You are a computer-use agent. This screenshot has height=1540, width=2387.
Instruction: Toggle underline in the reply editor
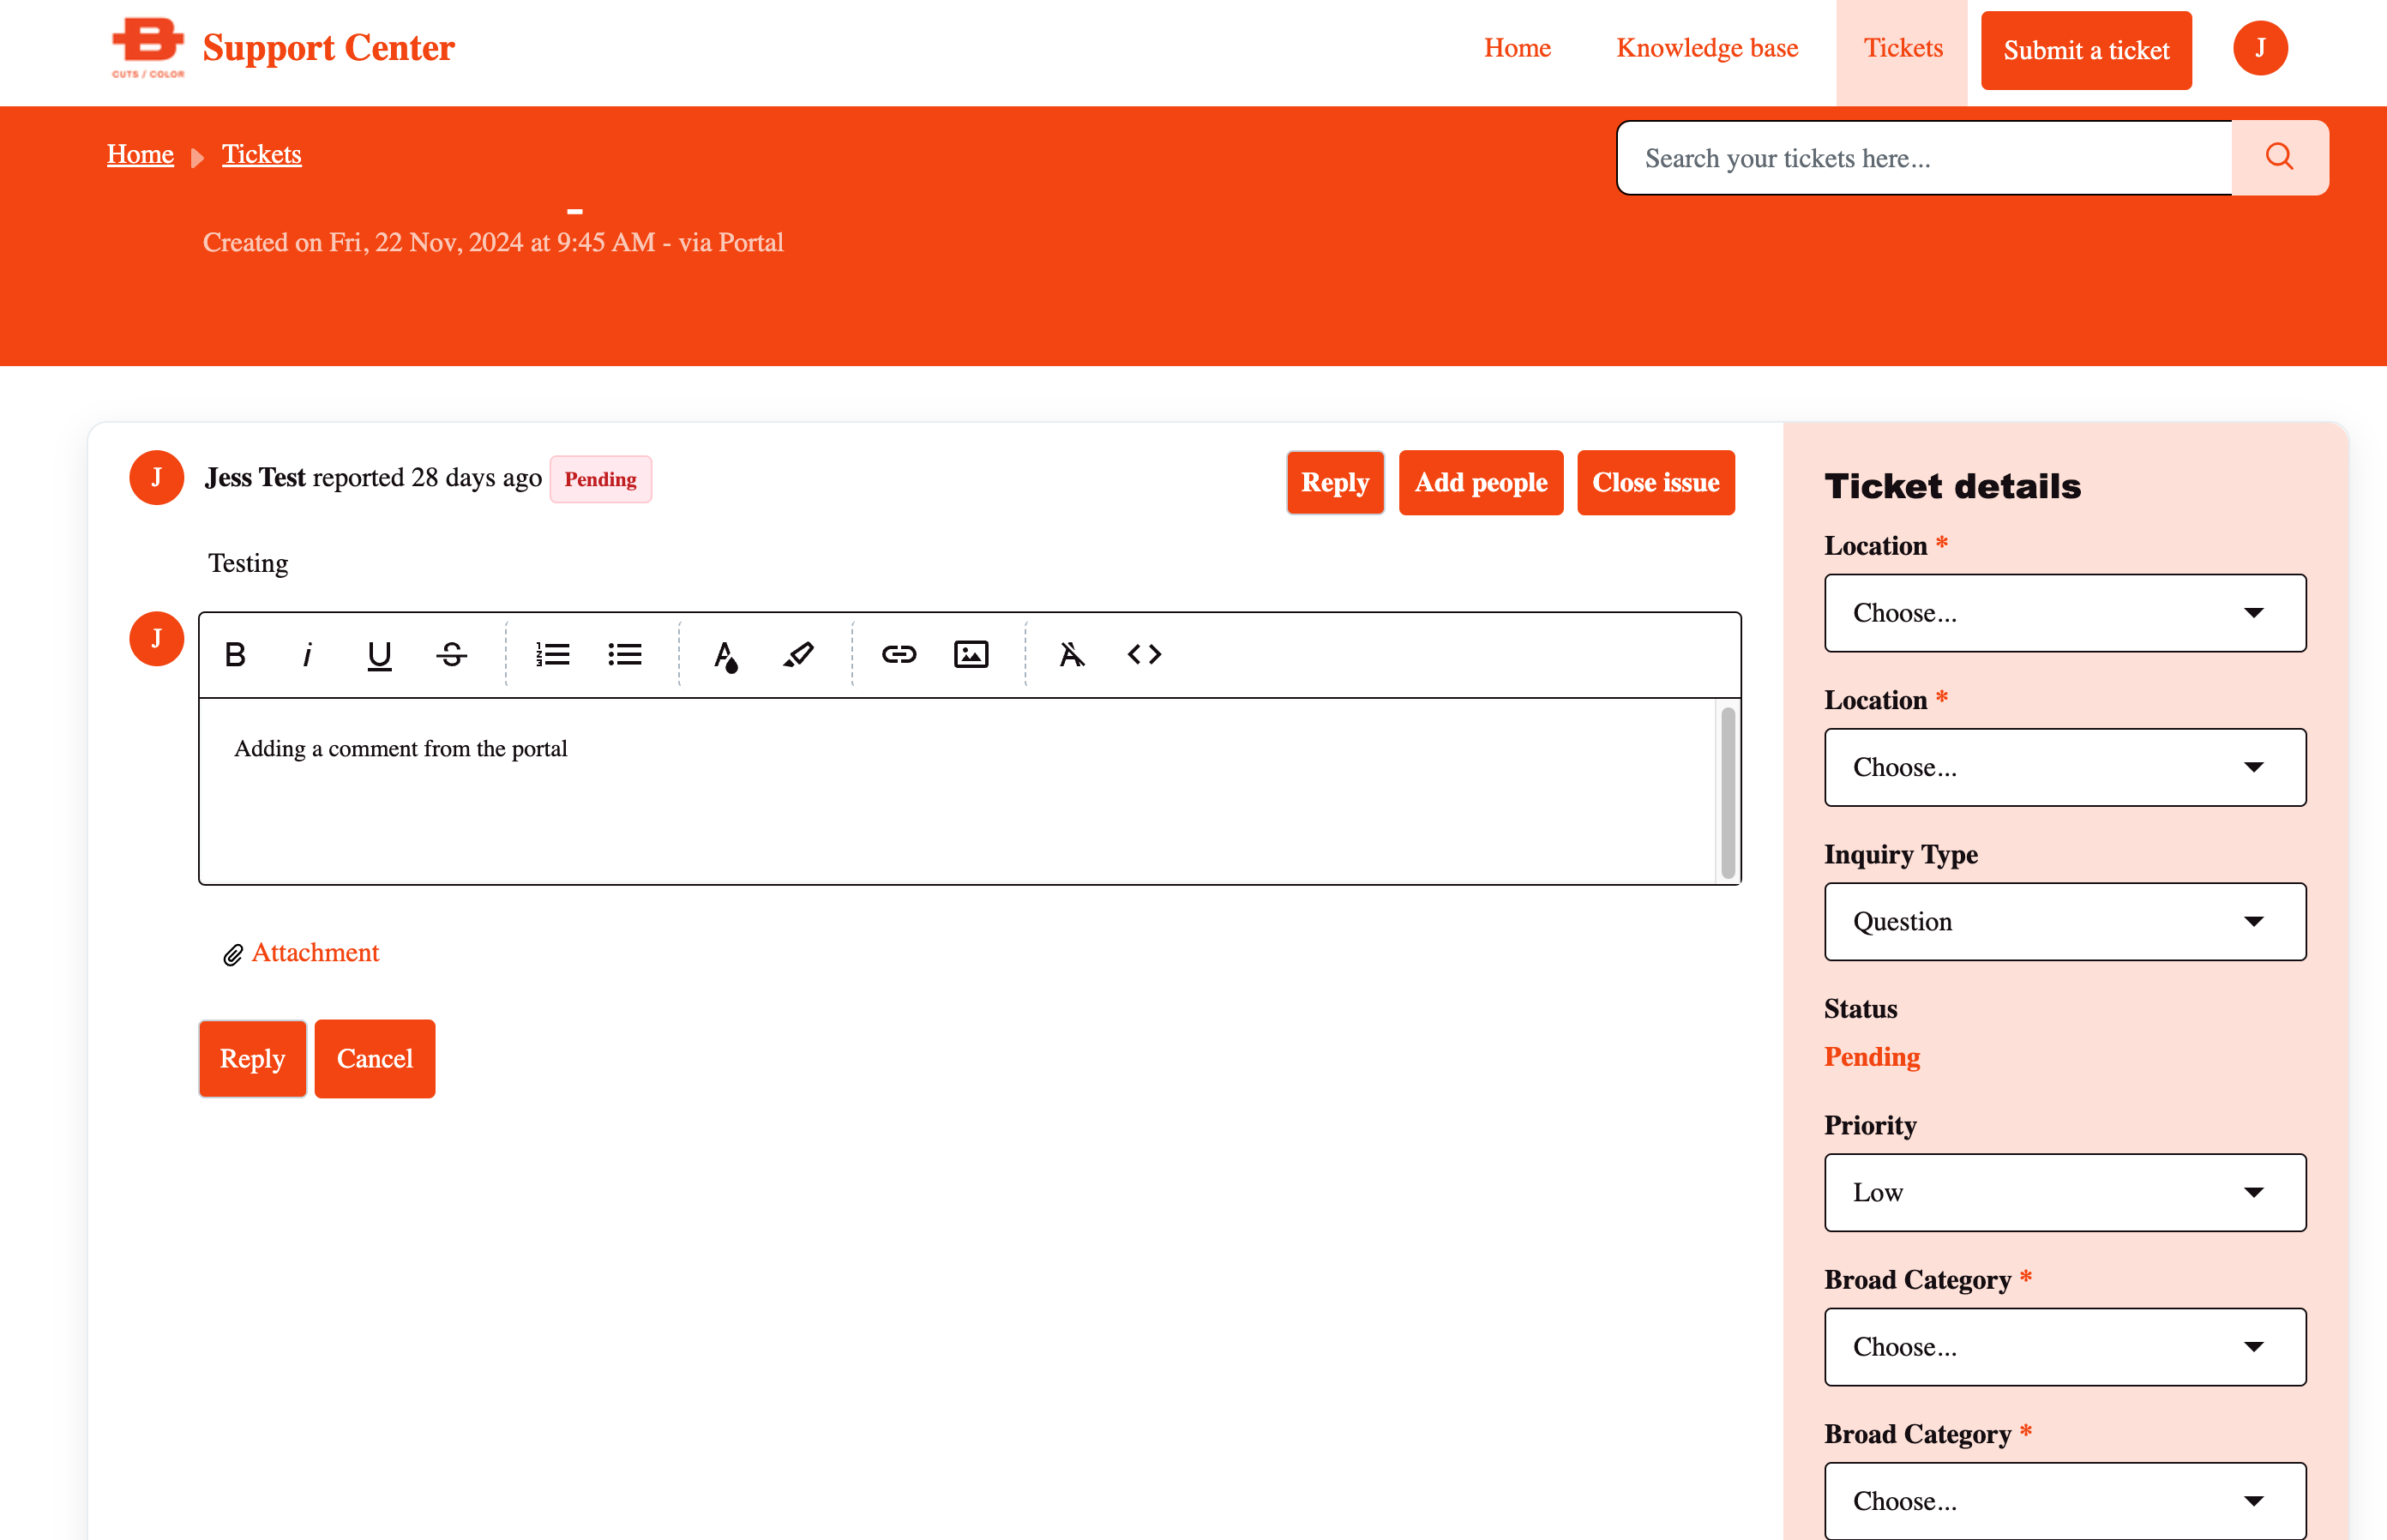[379, 654]
